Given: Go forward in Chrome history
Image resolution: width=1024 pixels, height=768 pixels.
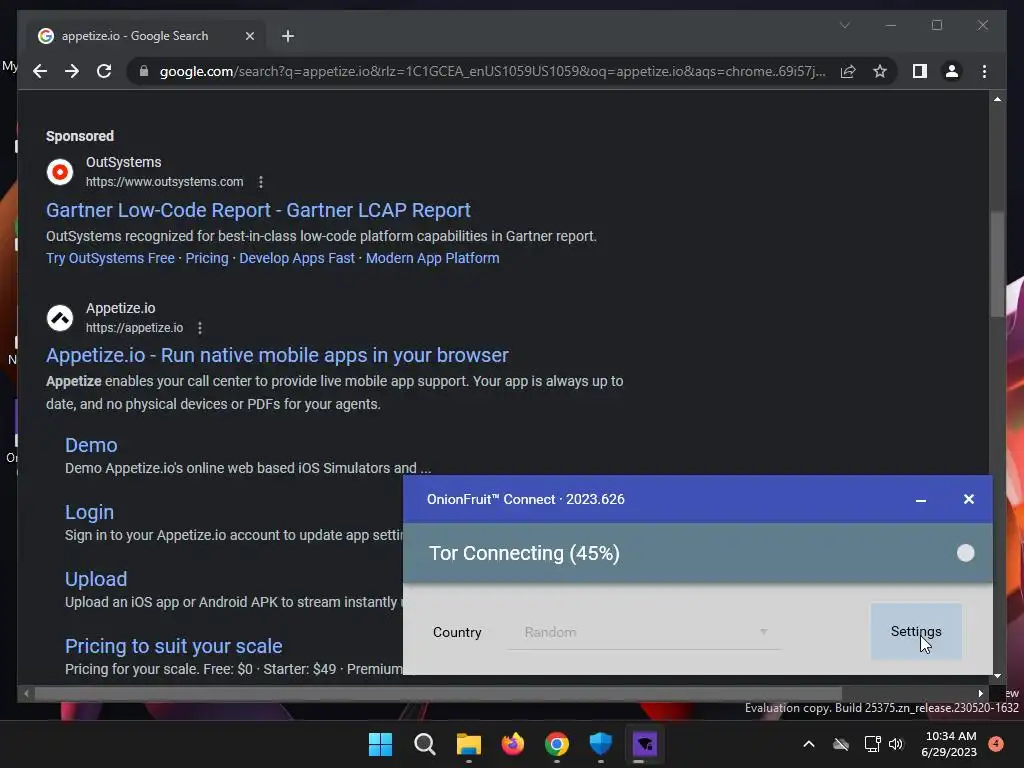Looking at the screenshot, I should coord(72,71).
